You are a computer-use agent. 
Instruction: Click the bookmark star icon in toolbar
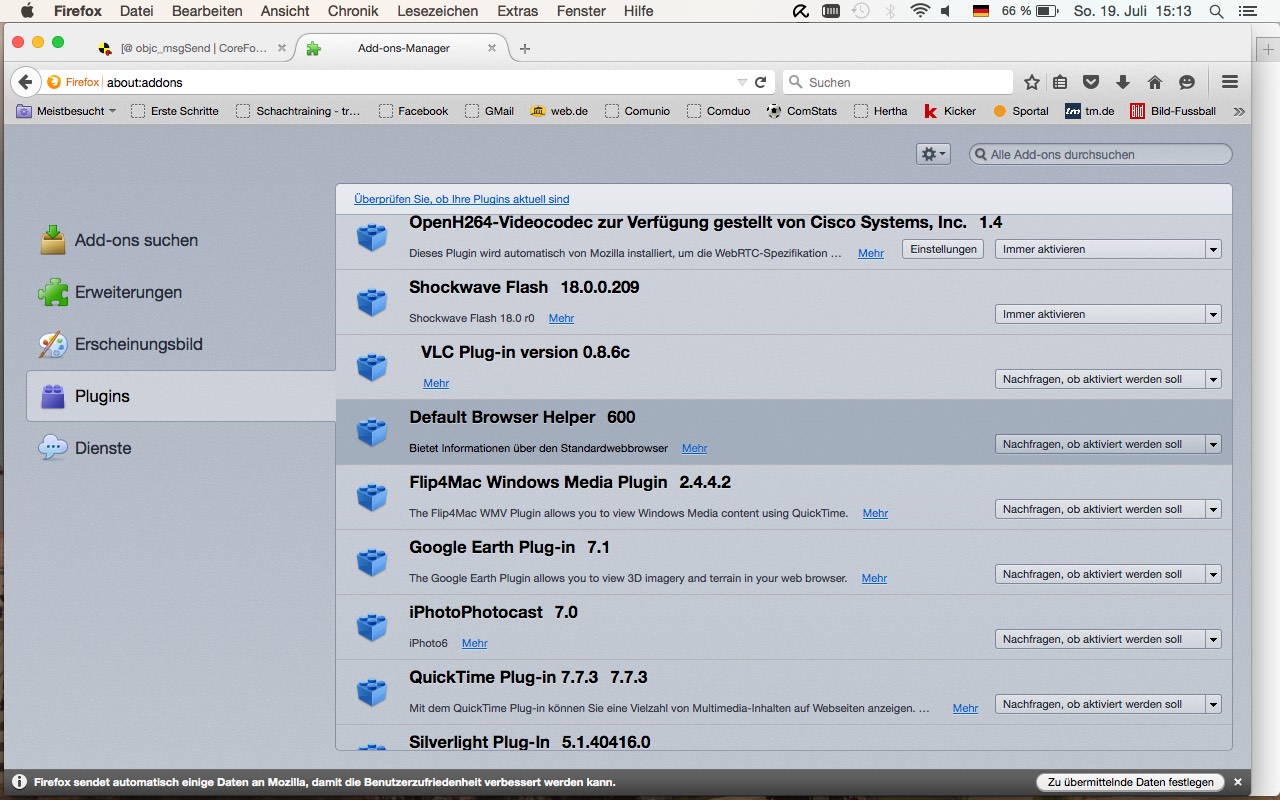coord(1032,82)
